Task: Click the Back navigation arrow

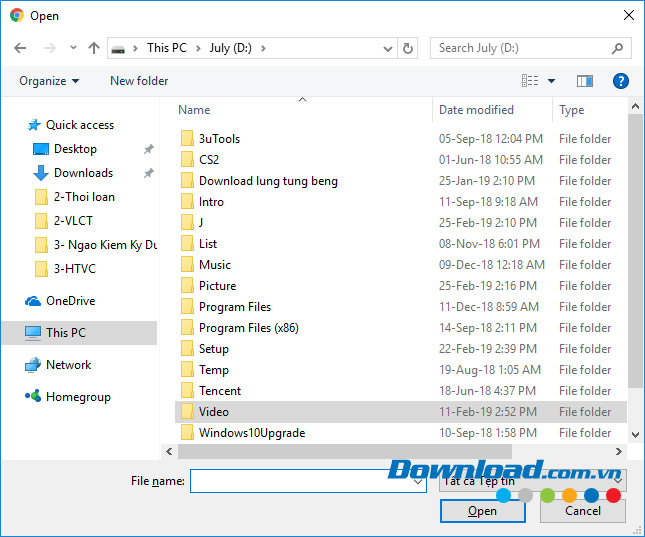Action: point(20,48)
